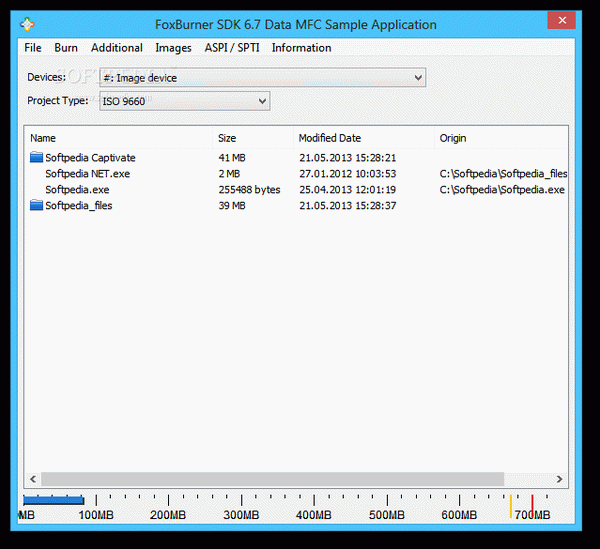
Task: Click the date 27.01.2012 10:03:53
Action: pos(347,174)
